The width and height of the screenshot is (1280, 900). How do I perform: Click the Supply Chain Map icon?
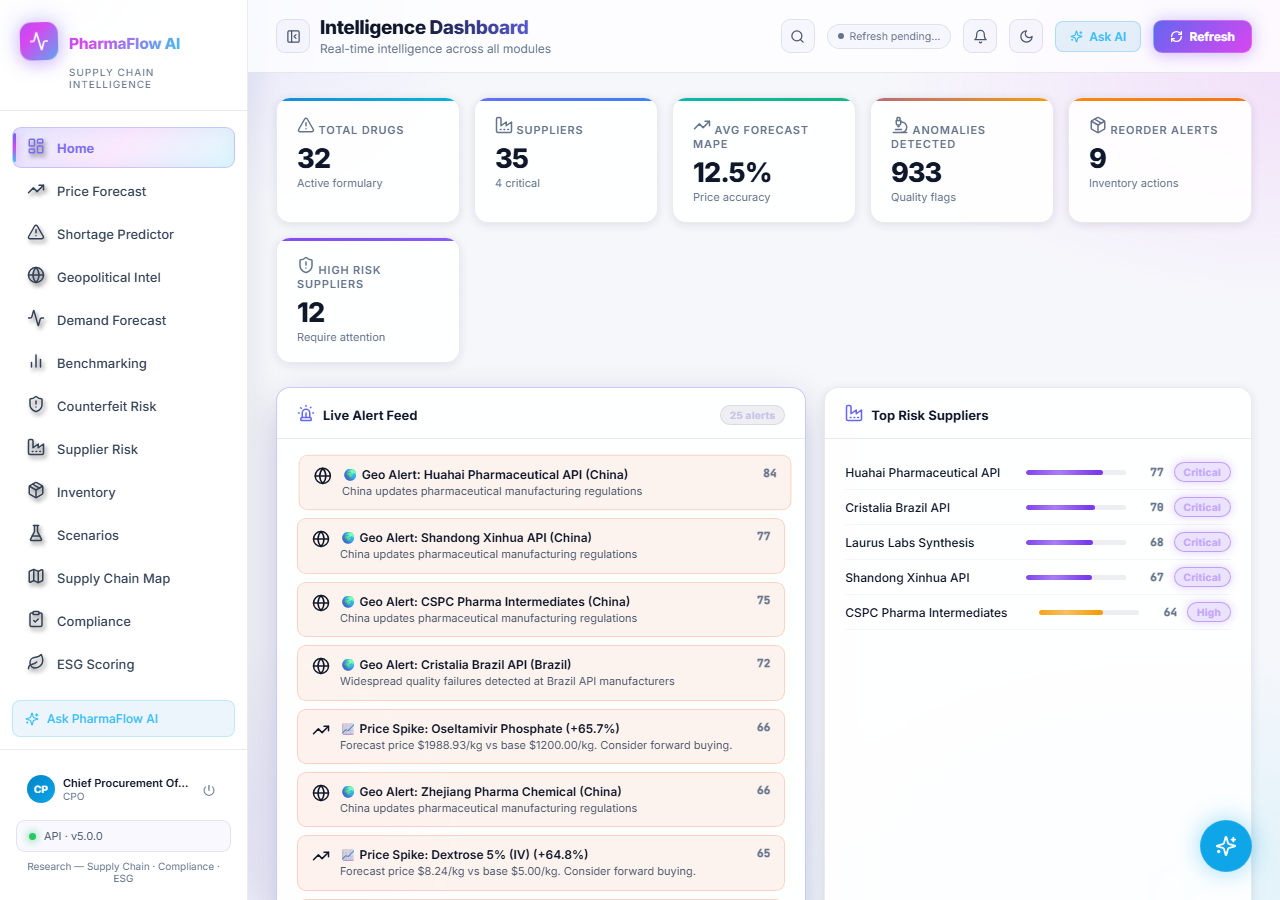point(36,577)
